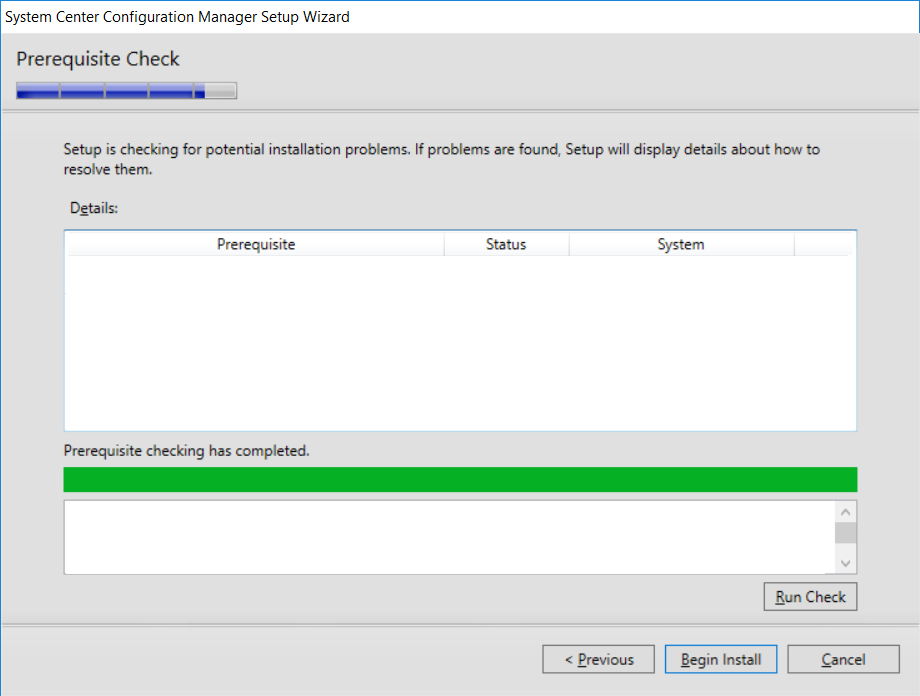Cancel the setup wizard
920x696 pixels.
click(x=843, y=659)
